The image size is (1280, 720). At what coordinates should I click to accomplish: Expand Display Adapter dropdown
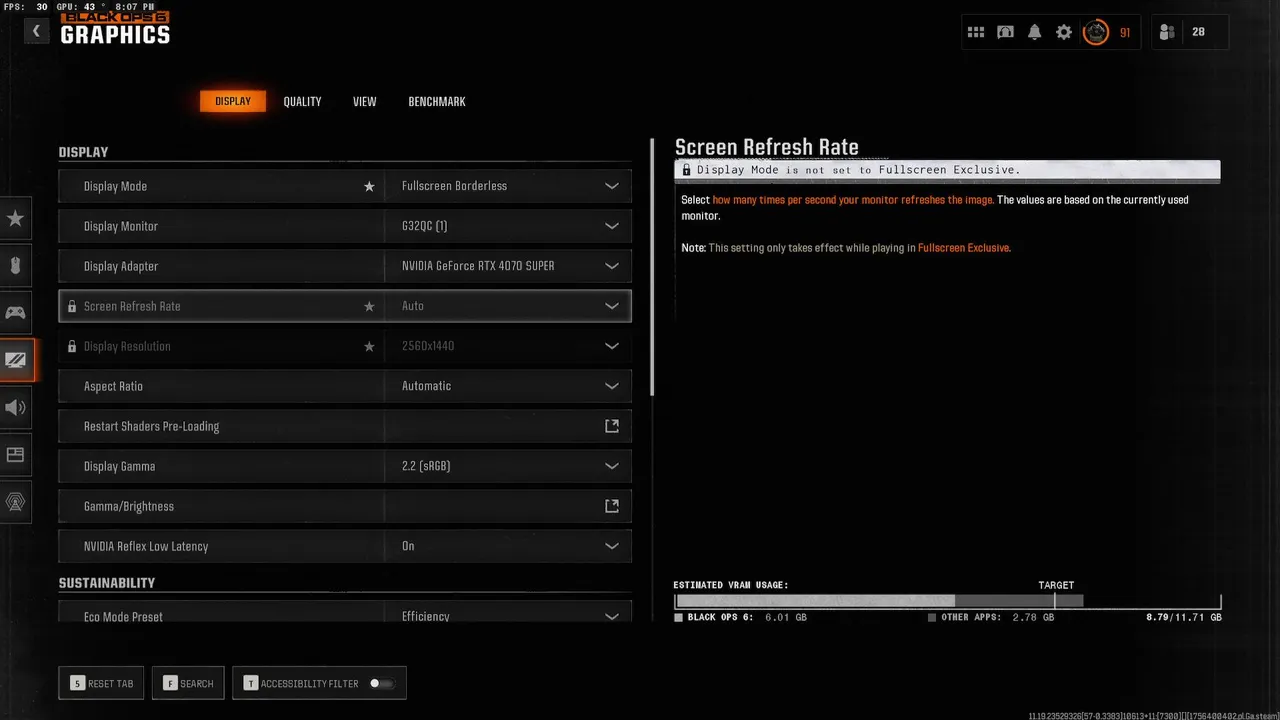[612, 266]
